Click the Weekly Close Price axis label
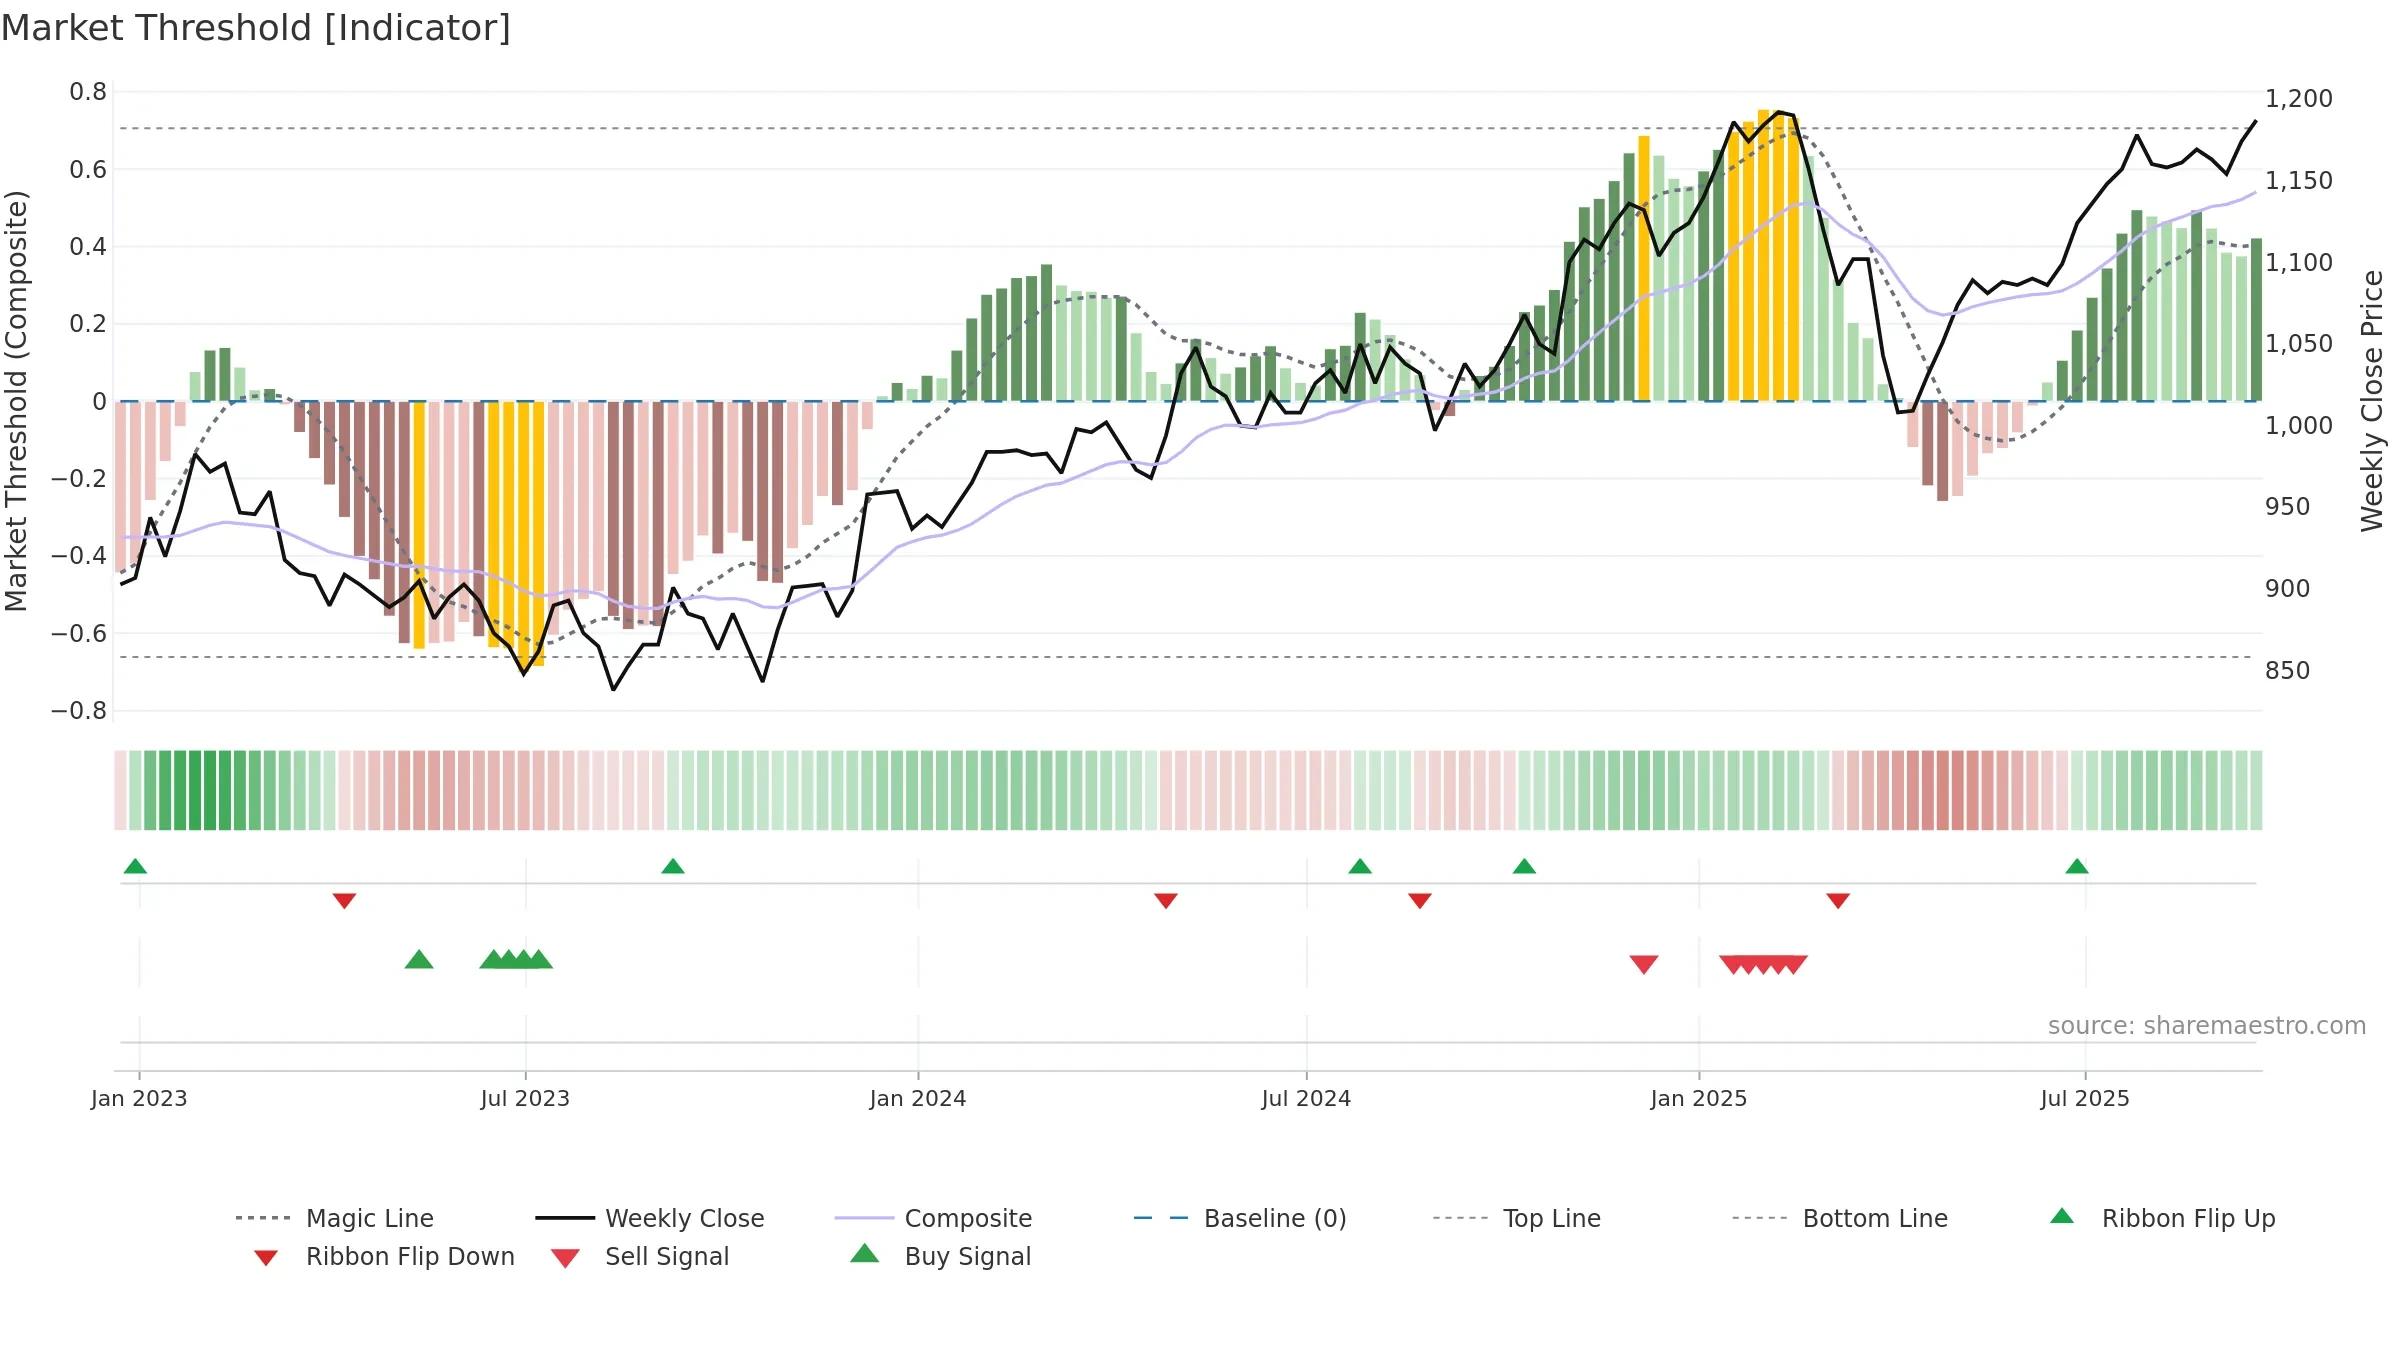The image size is (2400, 1350). pos(2372,400)
